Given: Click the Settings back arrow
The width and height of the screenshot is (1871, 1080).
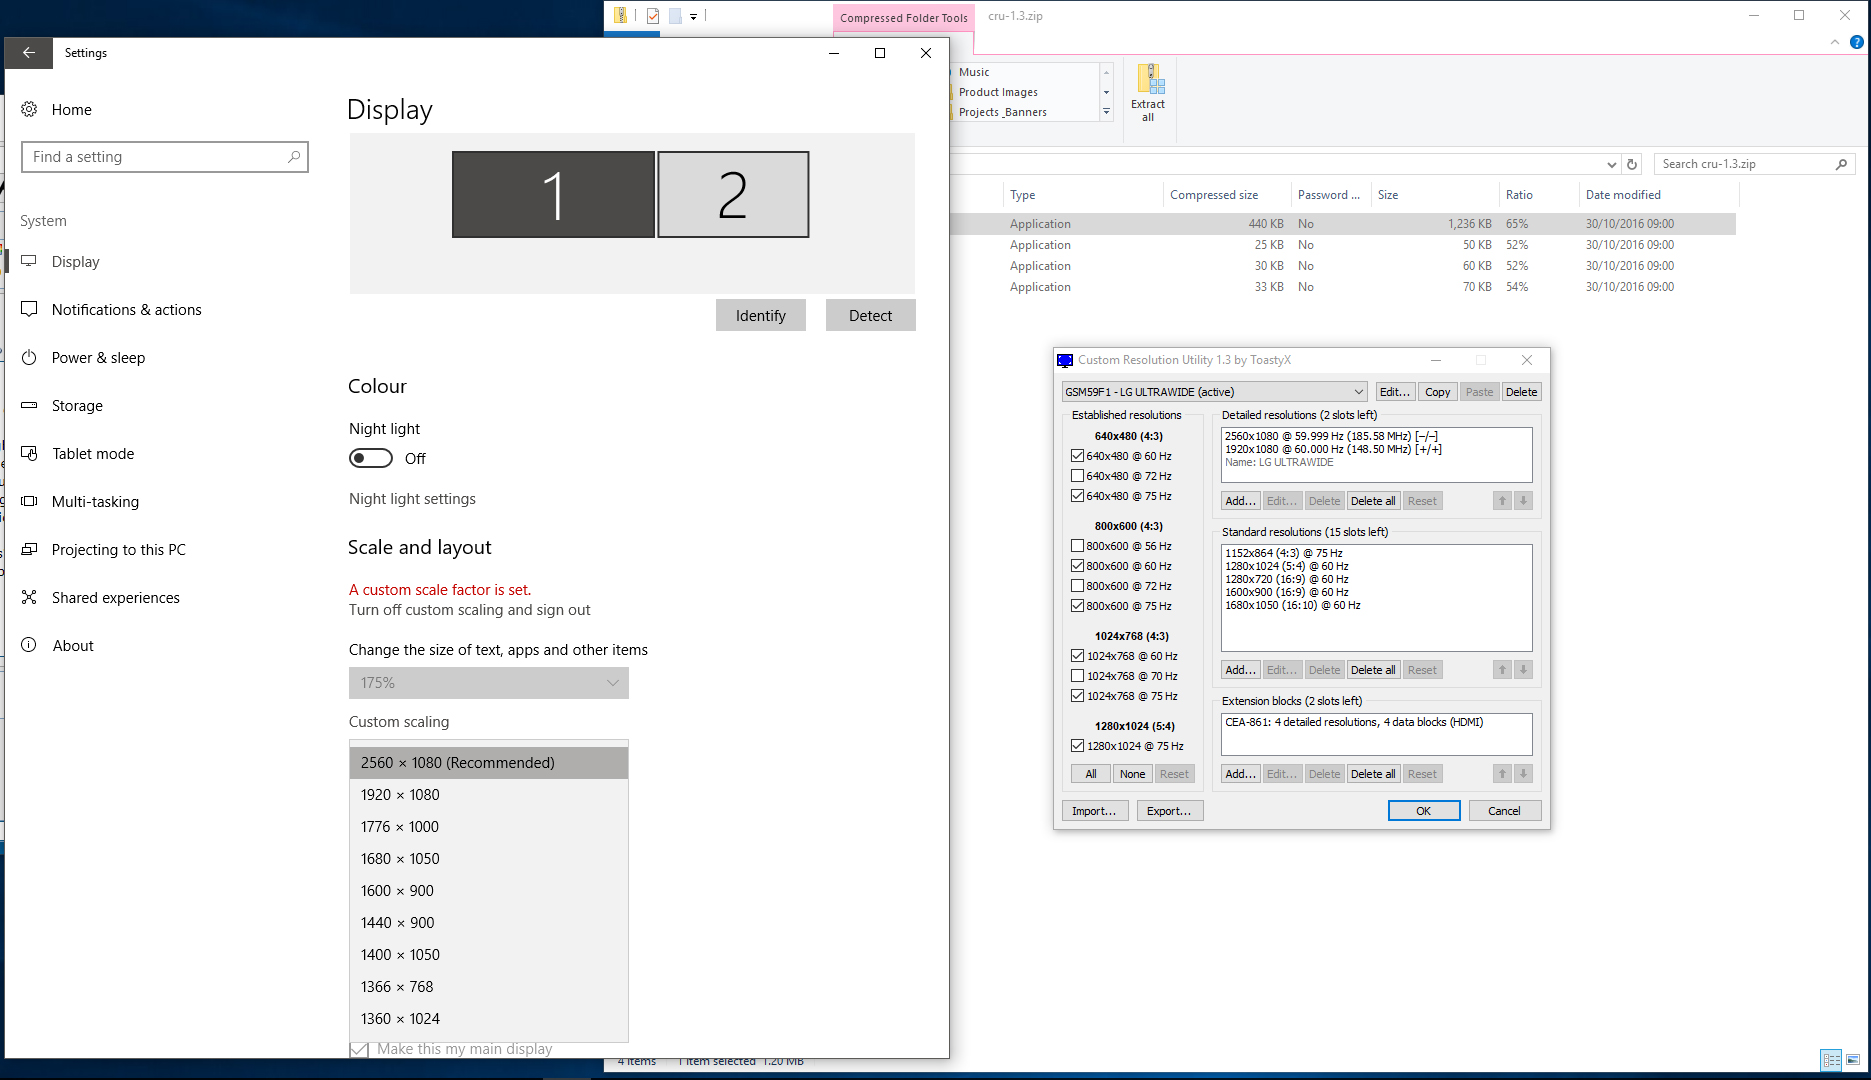Looking at the screenshot, I should 28,53.
